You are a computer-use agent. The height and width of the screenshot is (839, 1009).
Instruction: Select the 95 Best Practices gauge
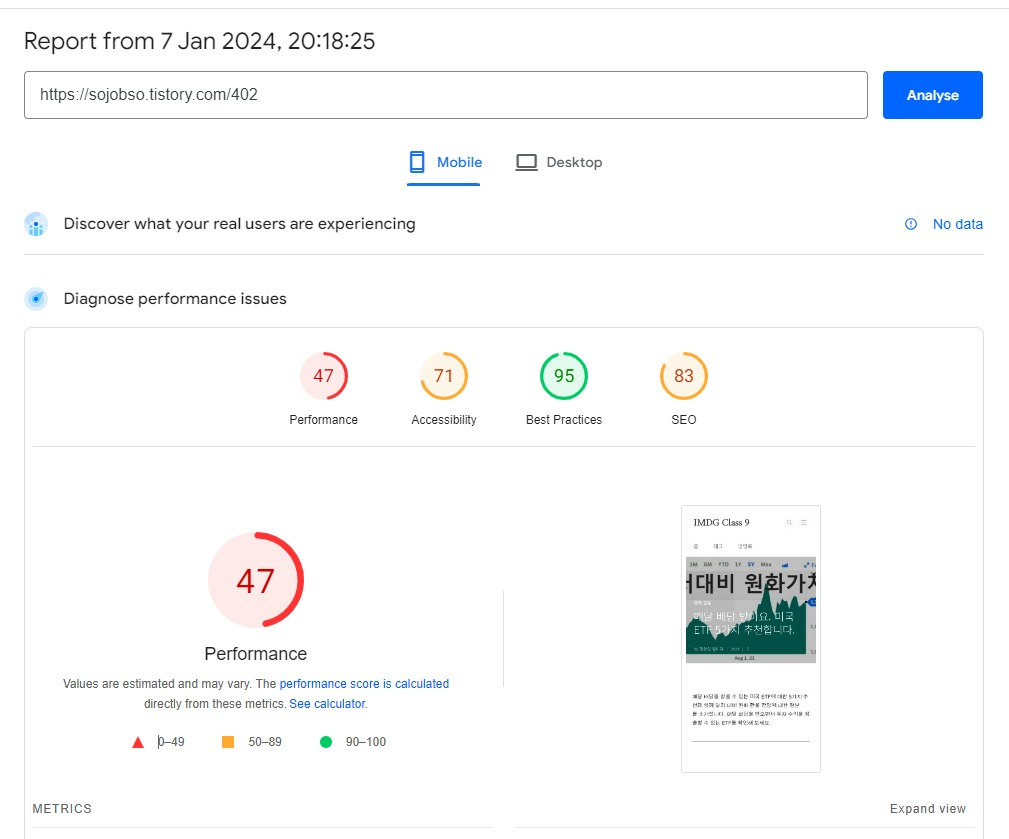click(564, 376)
